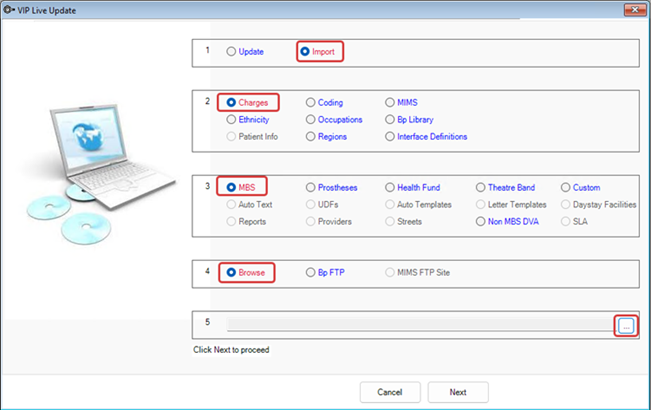Proceed with the Next button
Screen dimensions: 651x410
pos(458,392)
